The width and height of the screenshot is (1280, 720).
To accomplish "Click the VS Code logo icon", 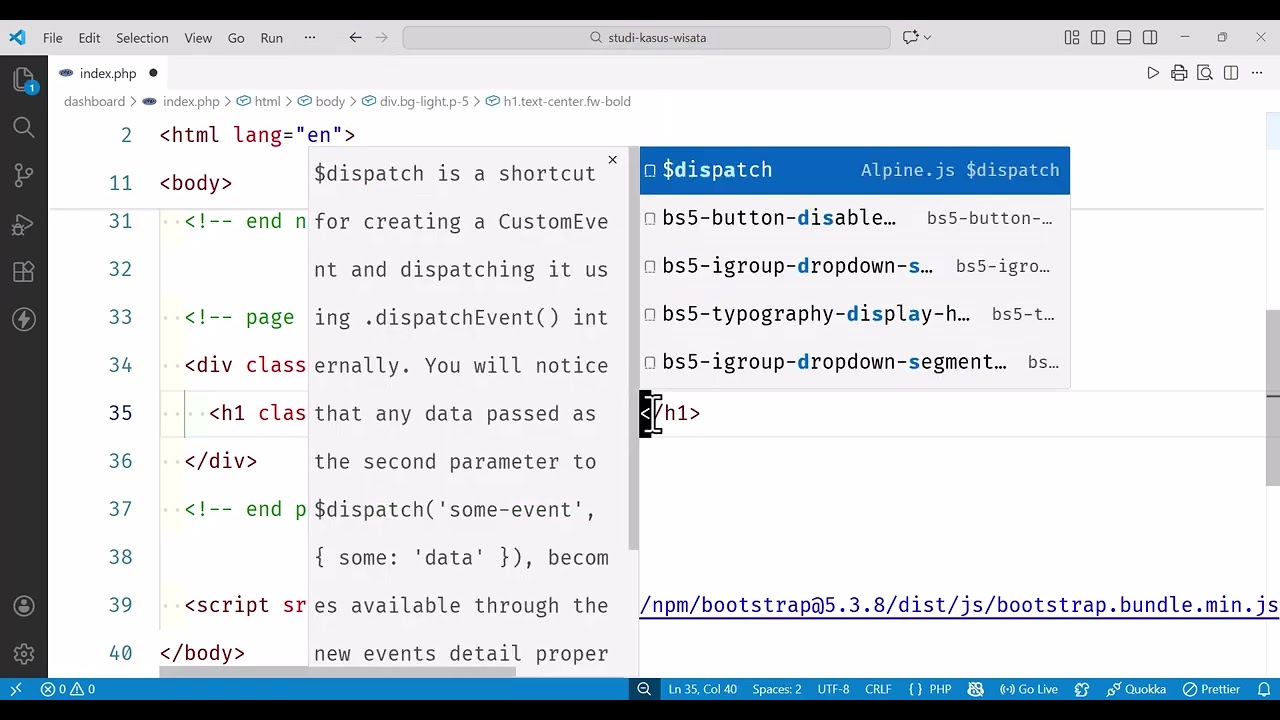I will 17,37.
